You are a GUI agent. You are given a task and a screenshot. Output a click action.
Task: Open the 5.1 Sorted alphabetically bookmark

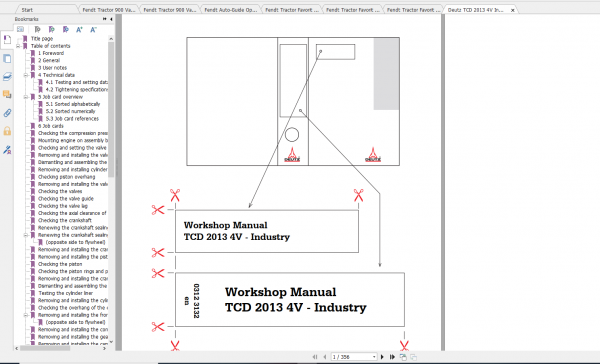73,104
